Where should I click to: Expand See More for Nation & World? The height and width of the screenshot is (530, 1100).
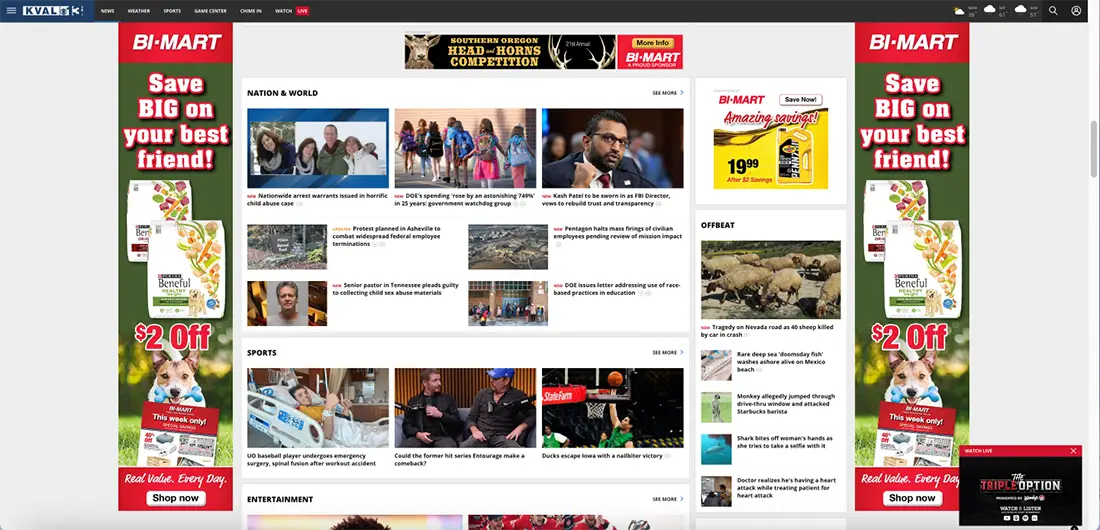click(668, 93)
